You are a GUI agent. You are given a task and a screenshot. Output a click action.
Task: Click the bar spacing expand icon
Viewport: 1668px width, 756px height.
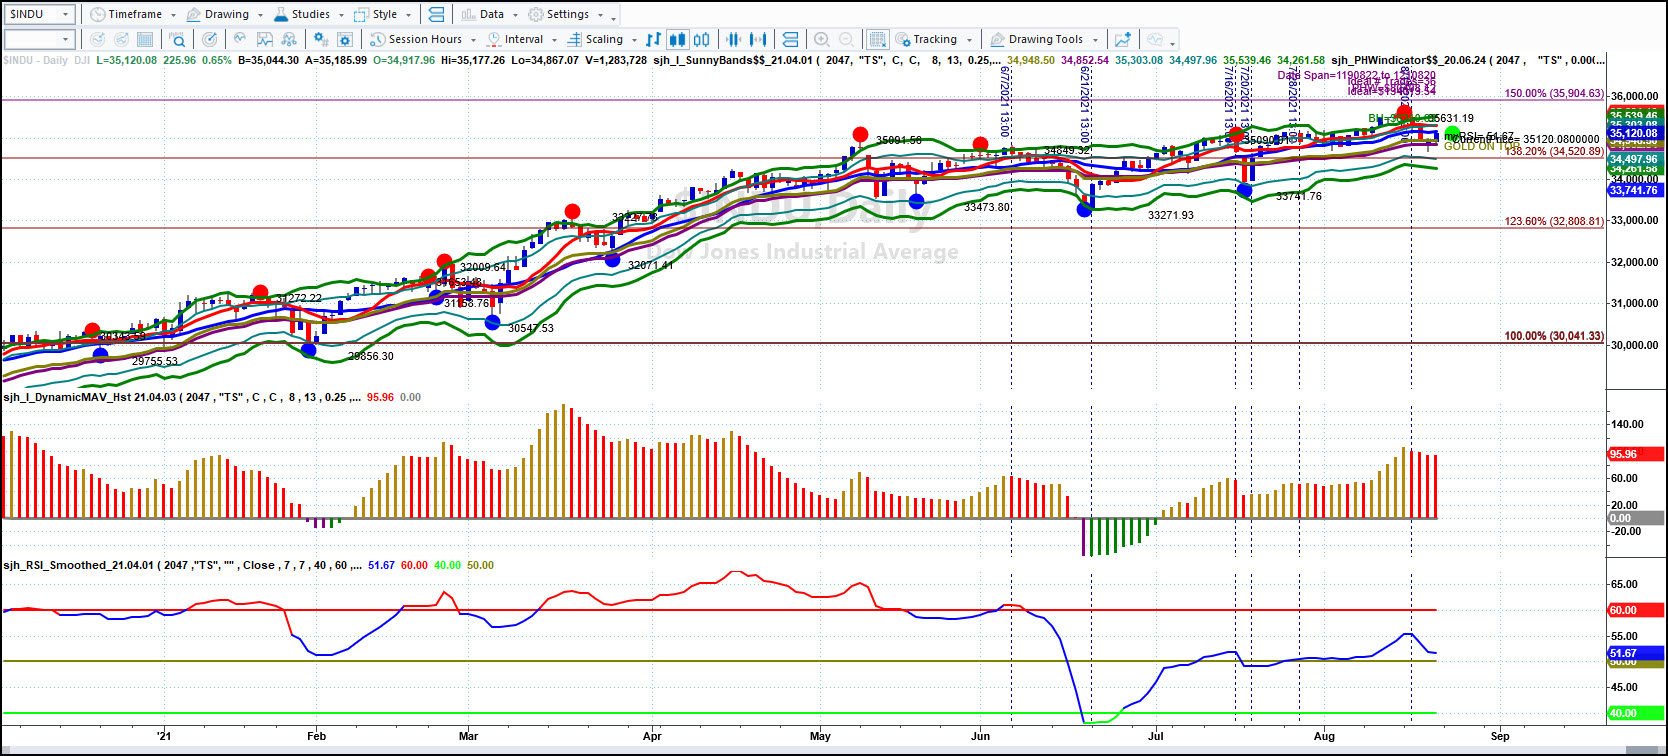click(x=758, y=39)
